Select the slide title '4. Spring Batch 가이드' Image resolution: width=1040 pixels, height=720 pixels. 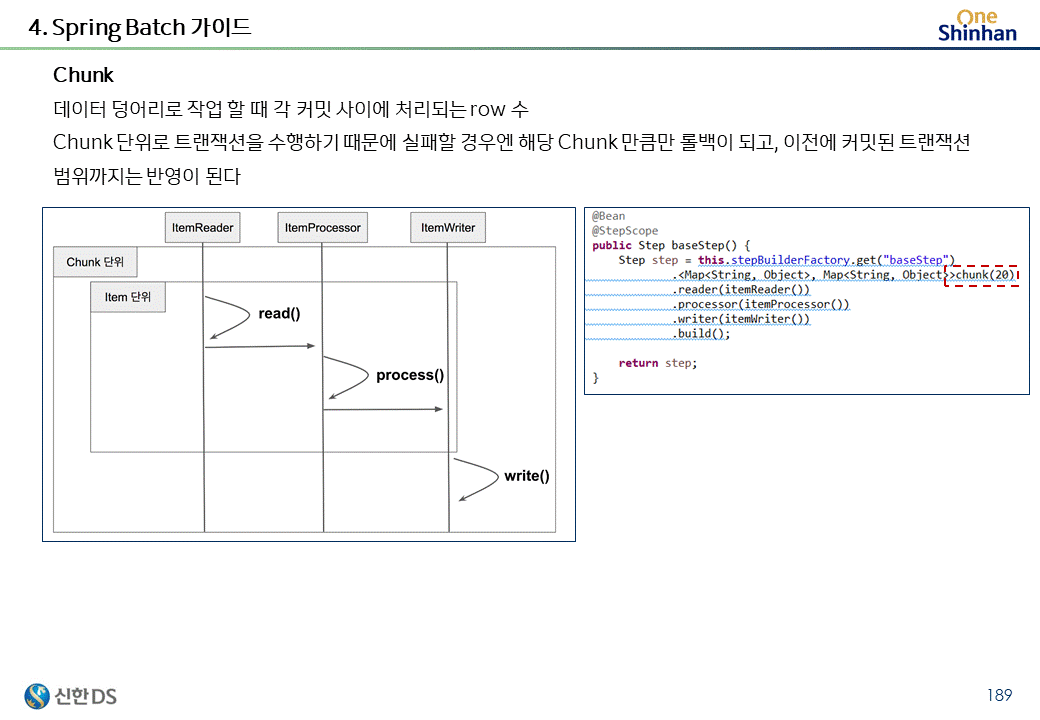tap(140, 28)
